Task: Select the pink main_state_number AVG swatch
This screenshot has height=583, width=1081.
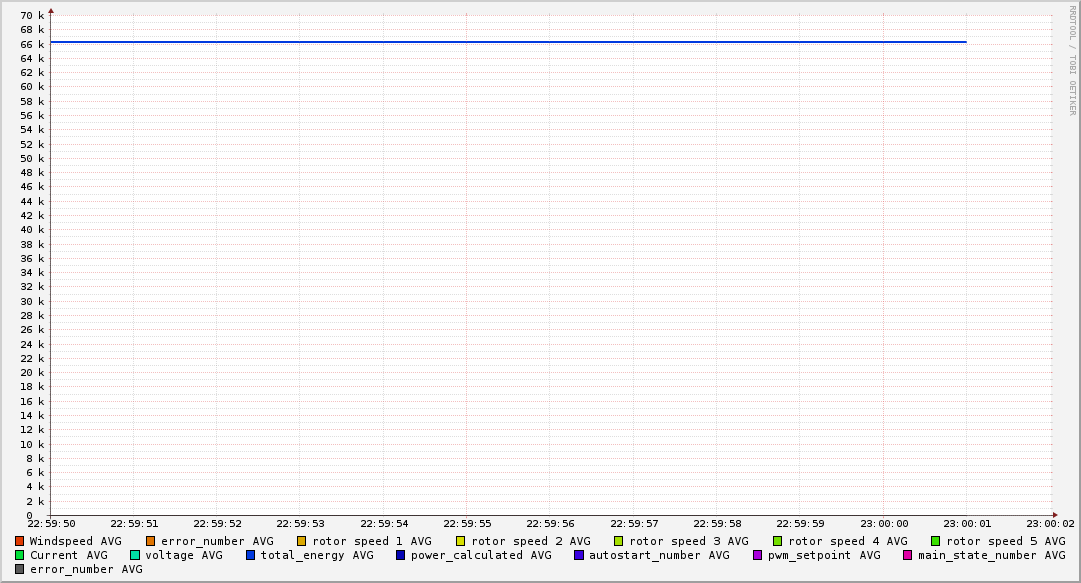Action: click(x=908, y=555)
